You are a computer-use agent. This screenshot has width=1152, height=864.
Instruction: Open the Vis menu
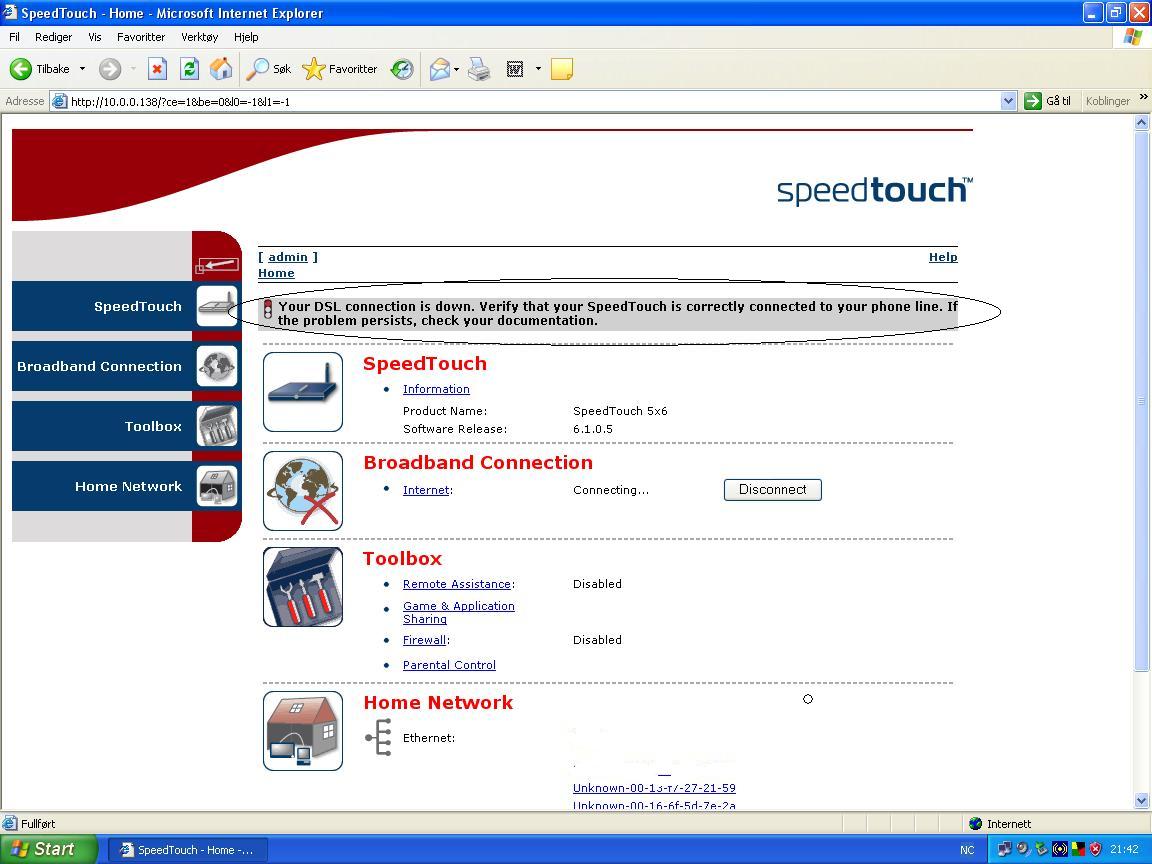[x=95, y=37]
